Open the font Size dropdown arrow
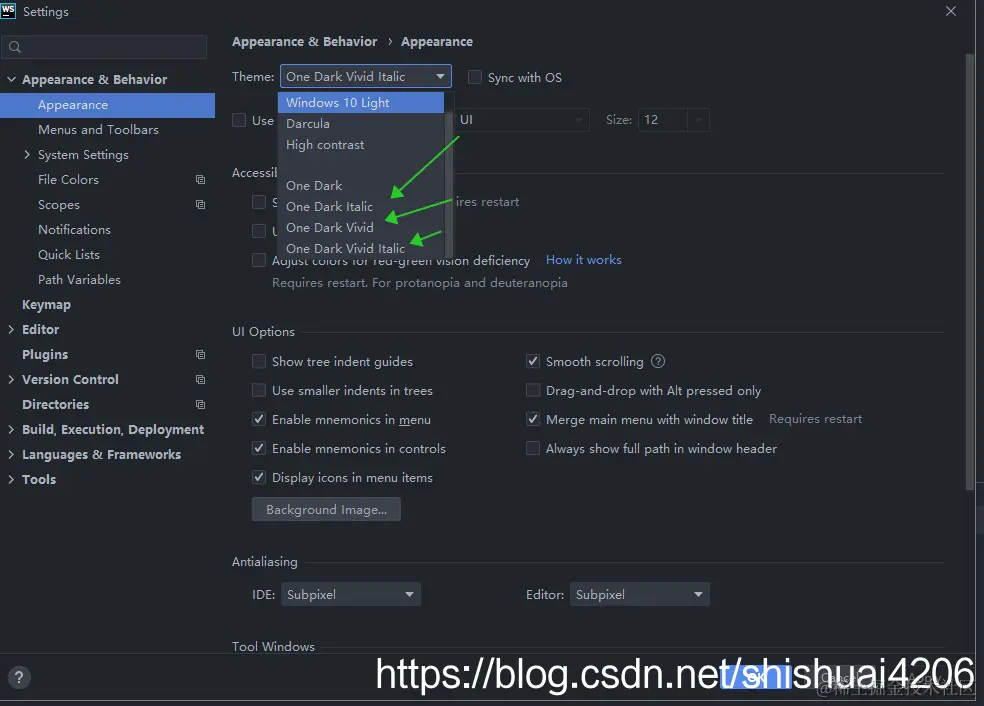 pyautogui.click(x=698, y=120)
